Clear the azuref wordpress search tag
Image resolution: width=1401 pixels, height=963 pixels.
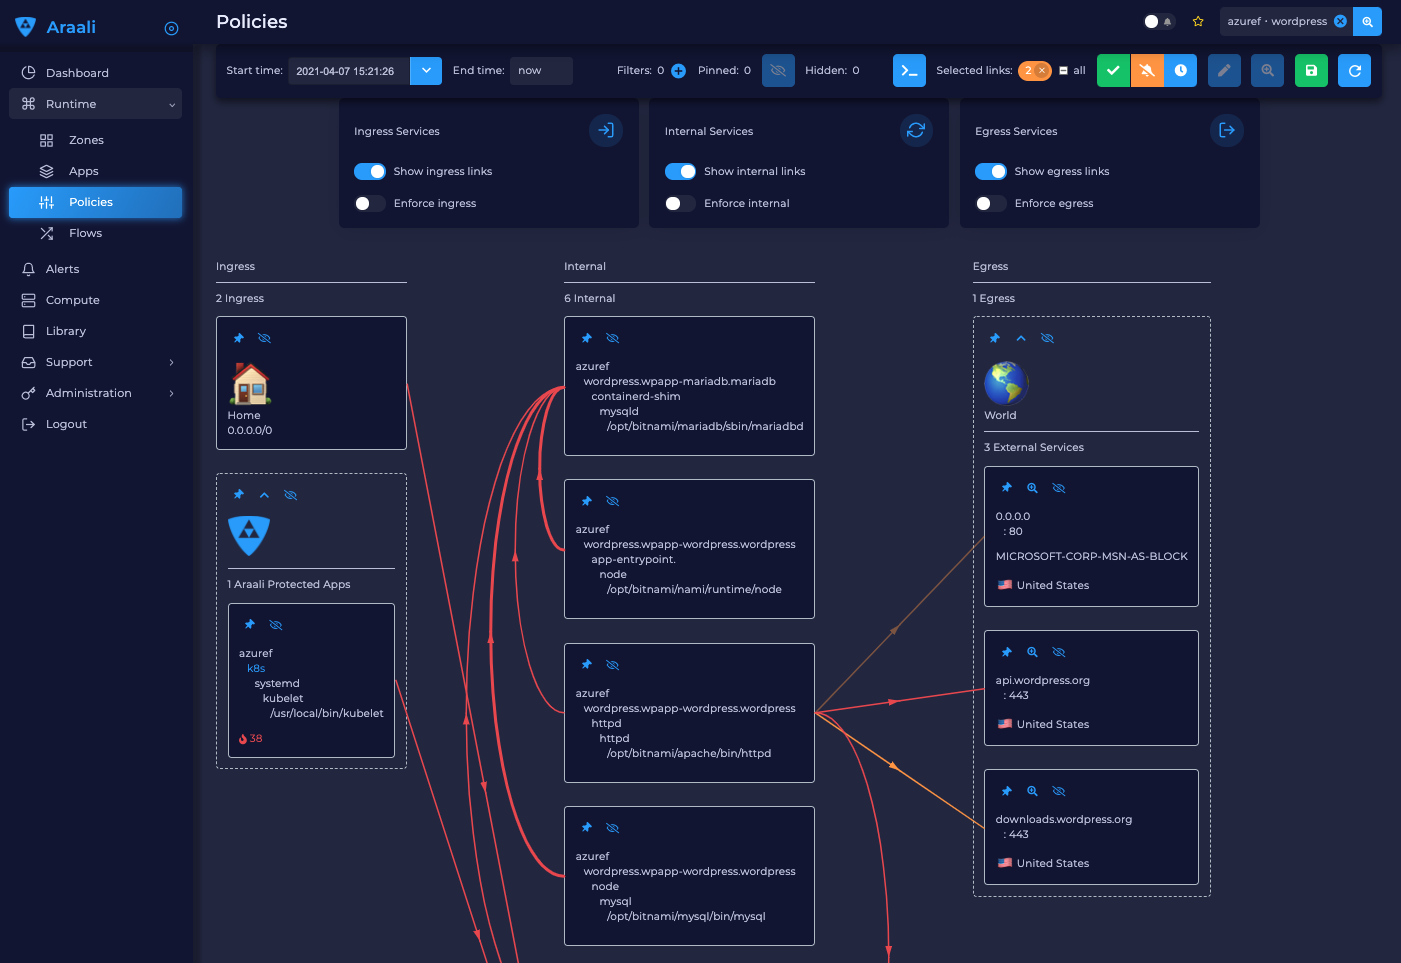click(x=1340, y=21)
